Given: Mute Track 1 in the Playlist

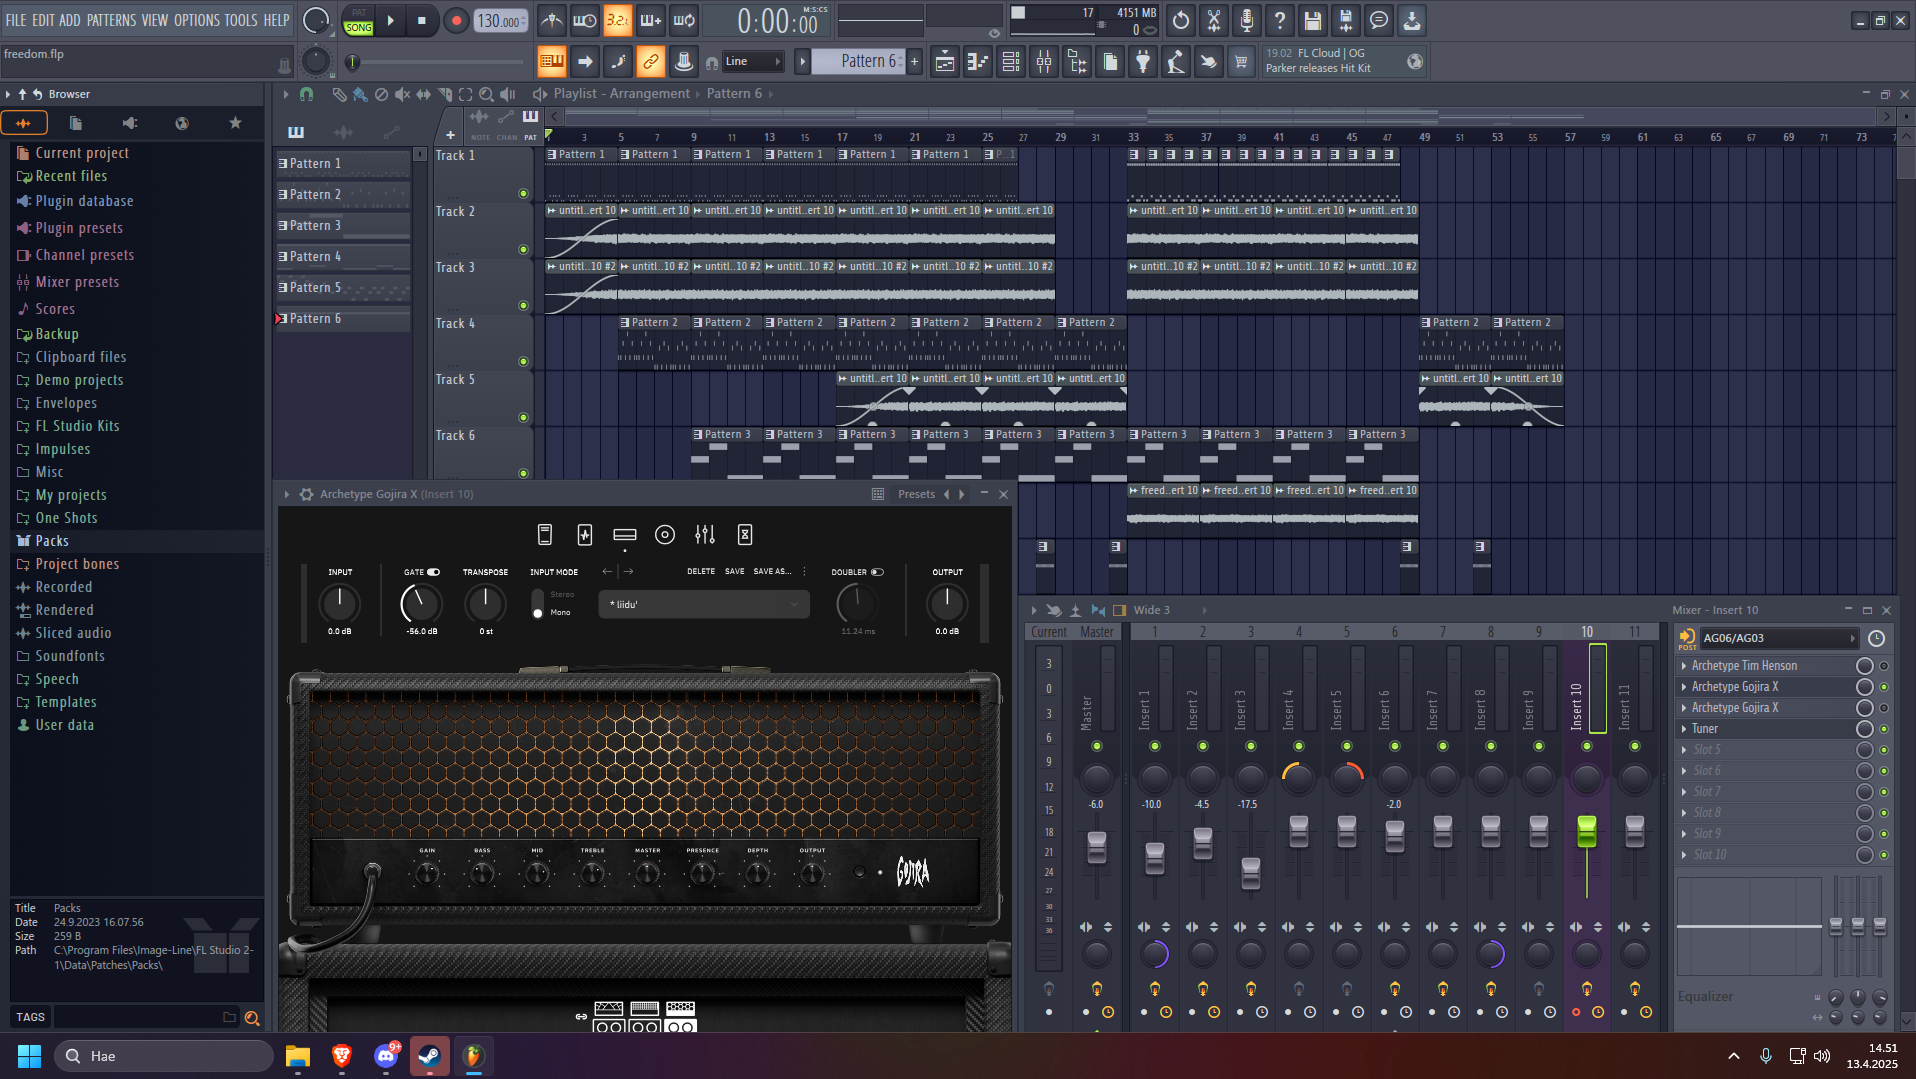Looking at the screenshot, I should coord(523,193).
